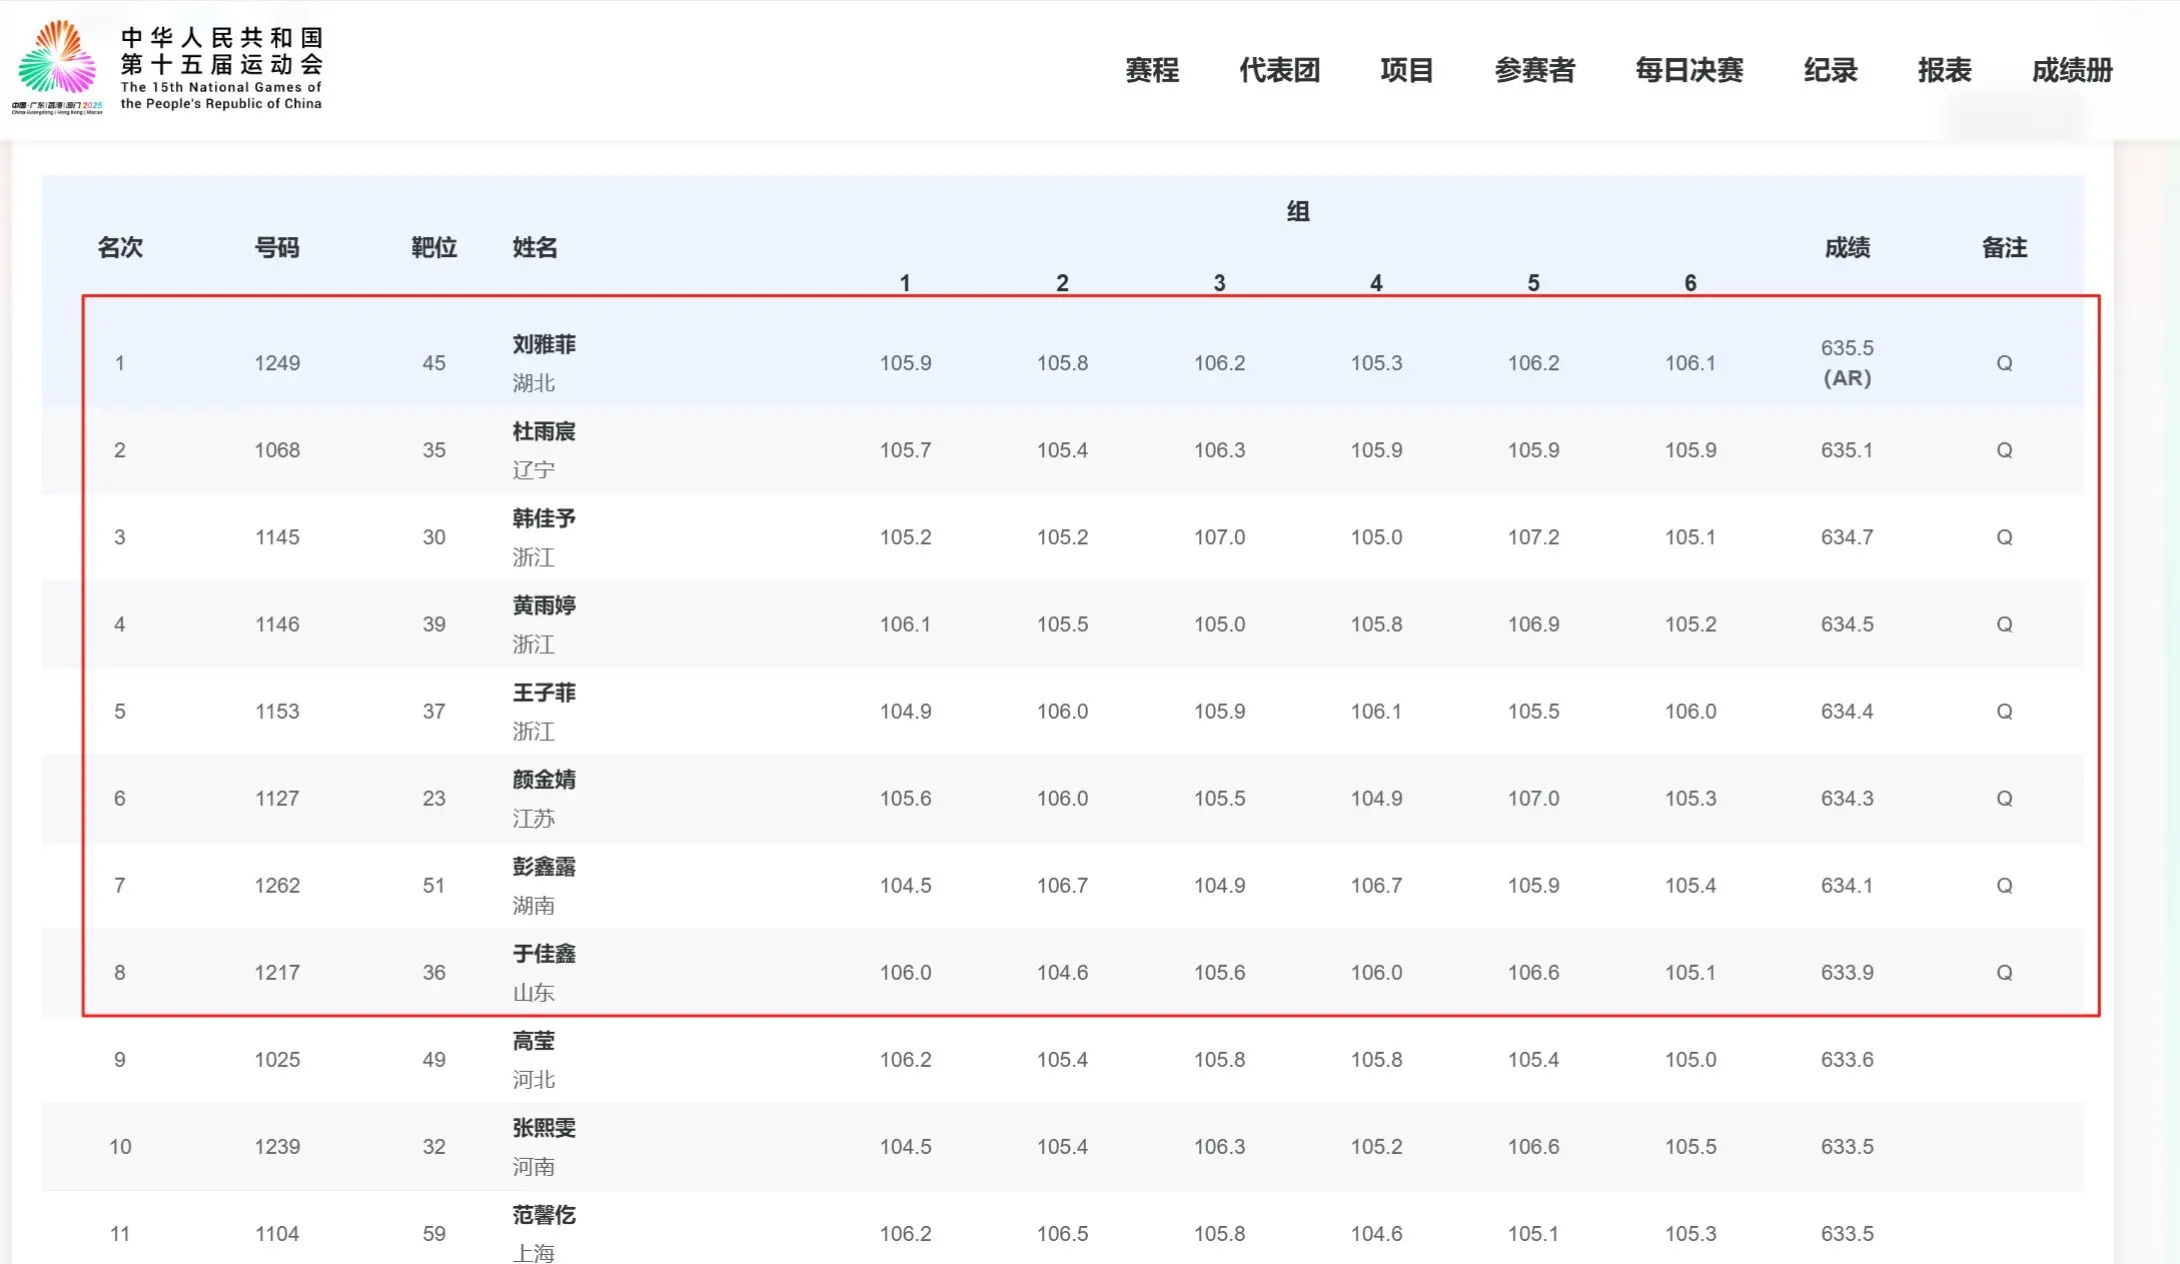Click athlete name 杜雨宸

pyautogui.click(x=544, y=431)
